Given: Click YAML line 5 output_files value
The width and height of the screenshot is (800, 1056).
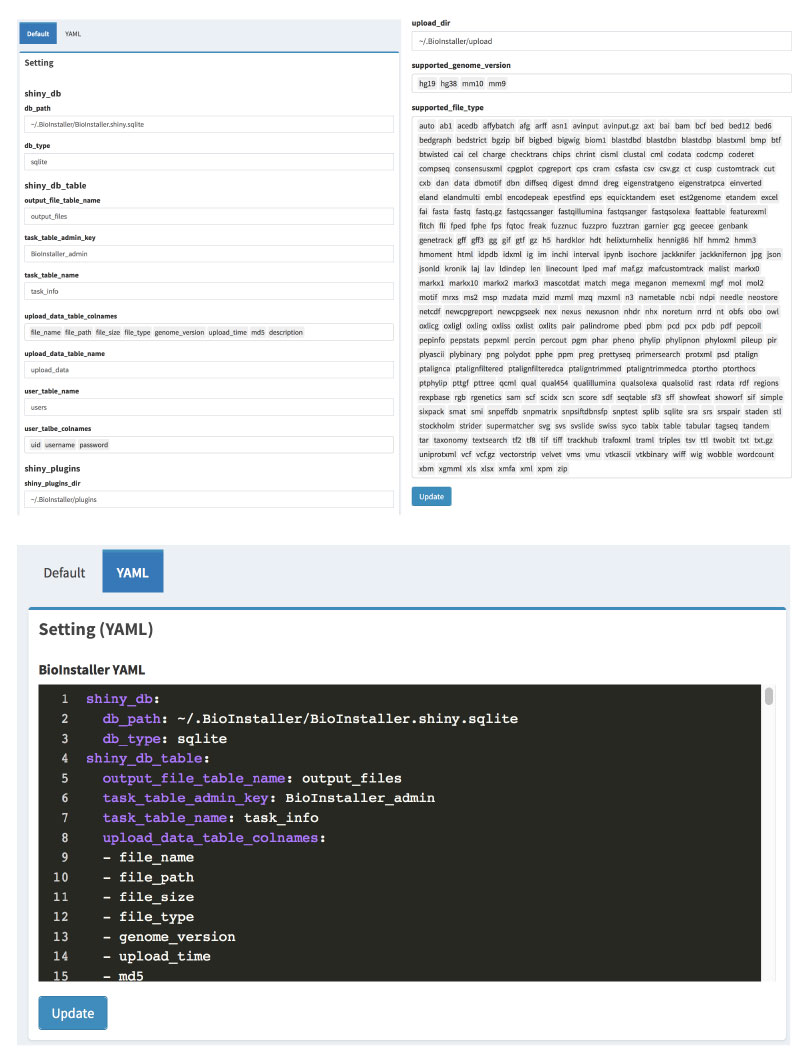Looking at the screenshot, I should [352, 779].
